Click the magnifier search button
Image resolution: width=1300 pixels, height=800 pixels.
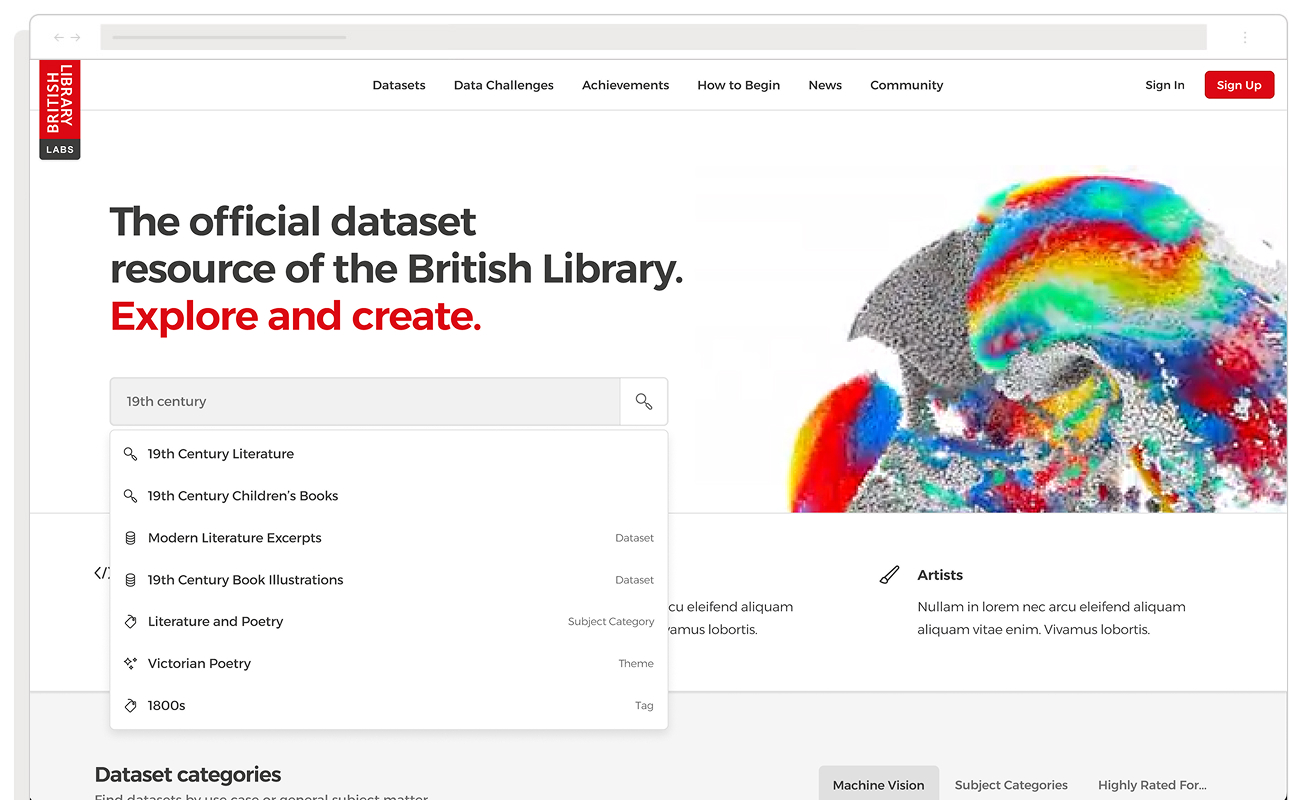(x=644, y=402)
